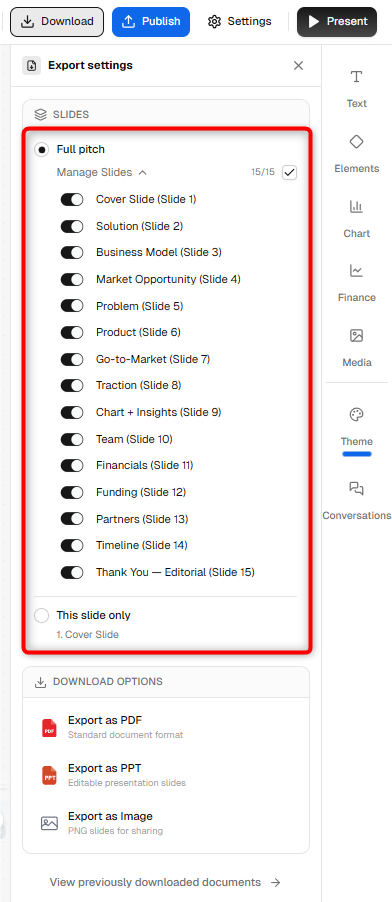This screenshot has height=902, width=392.
Task: Open the Media panel icon
Action: tap(356, 335)
